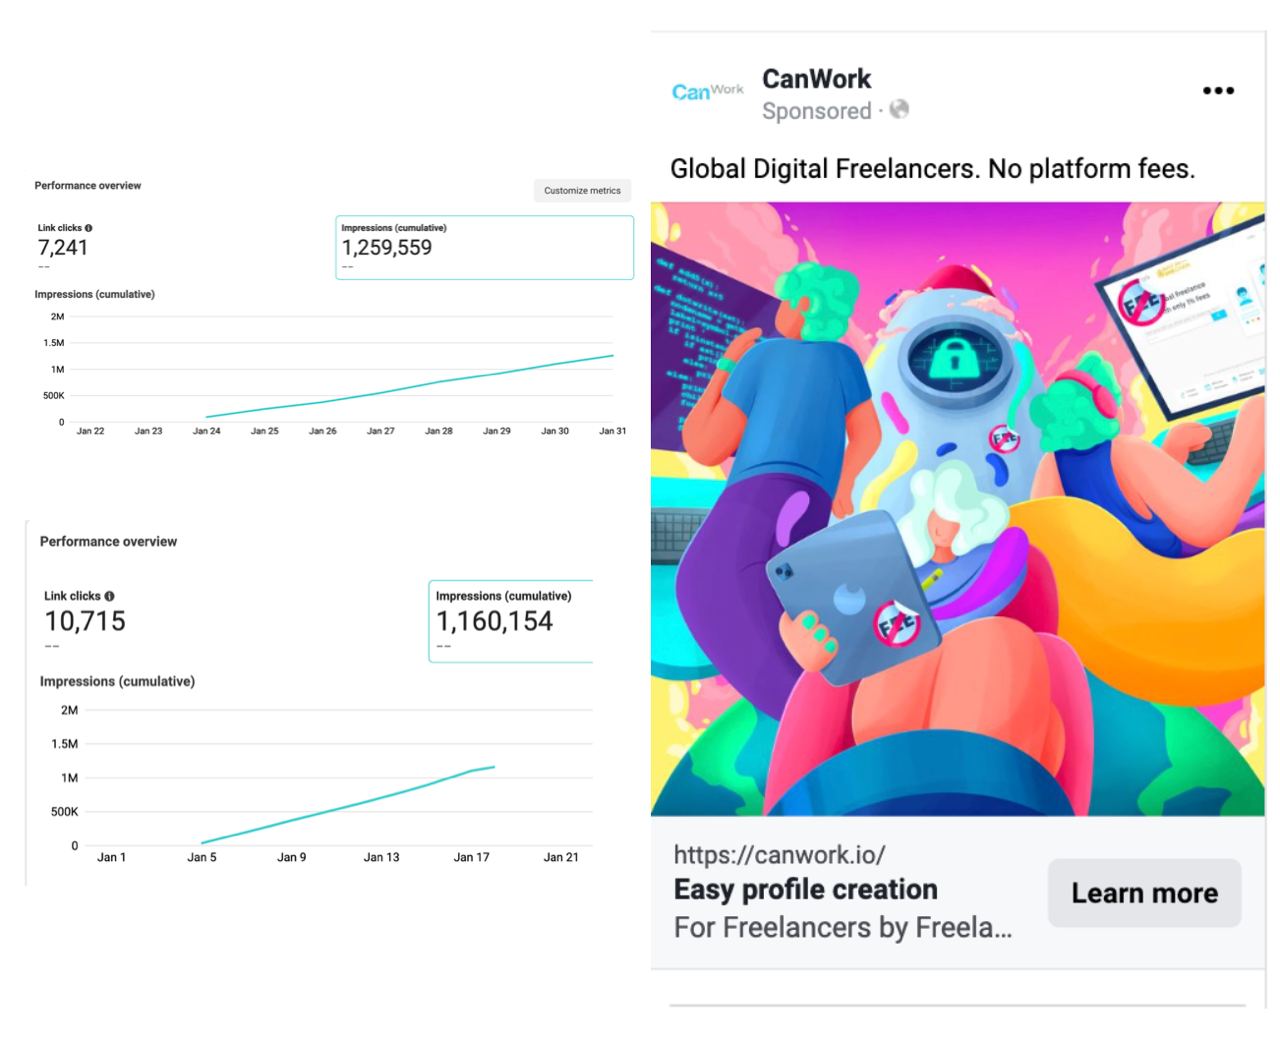Click the info icon beside the second Link clicks
Image resolution: width=1280 pixels, height=1038 pixels.
(109, 596)
